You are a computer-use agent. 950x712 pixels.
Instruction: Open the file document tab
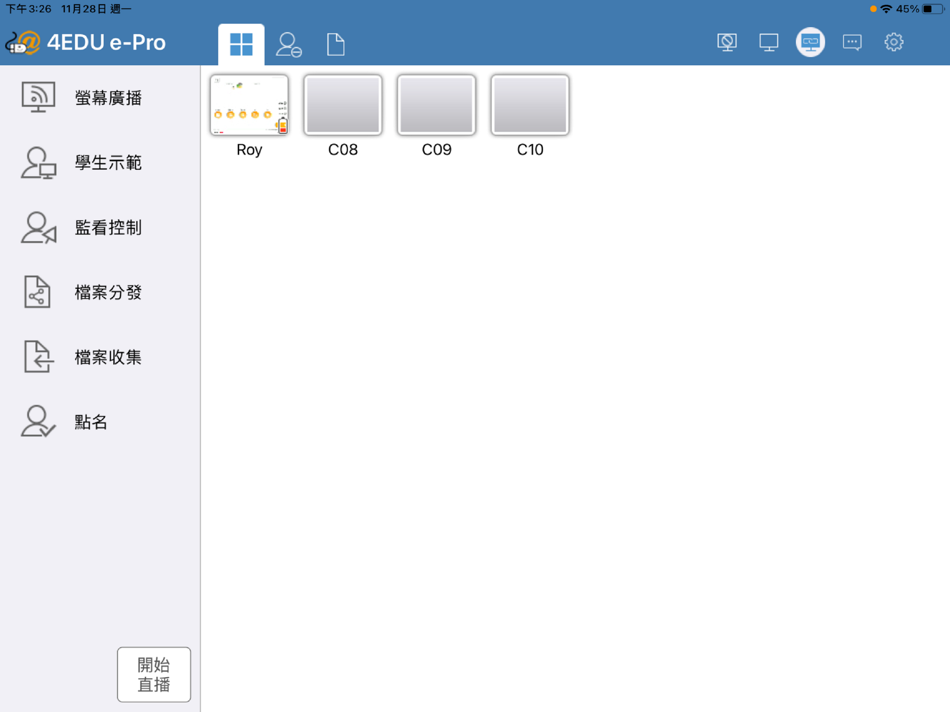[336, 45]
